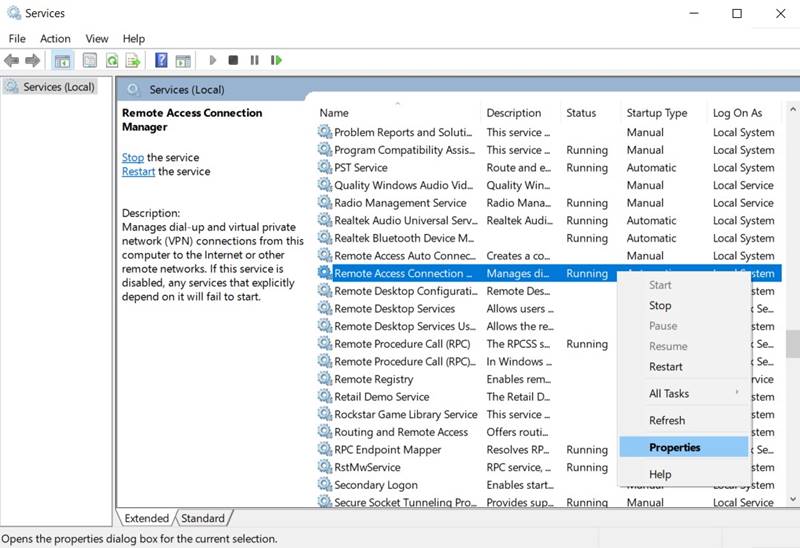The height and width of the screenshot is (548, 800).
Task: Click the magnifier icon in the Services (Local) header
Action: tap(133, 89)
